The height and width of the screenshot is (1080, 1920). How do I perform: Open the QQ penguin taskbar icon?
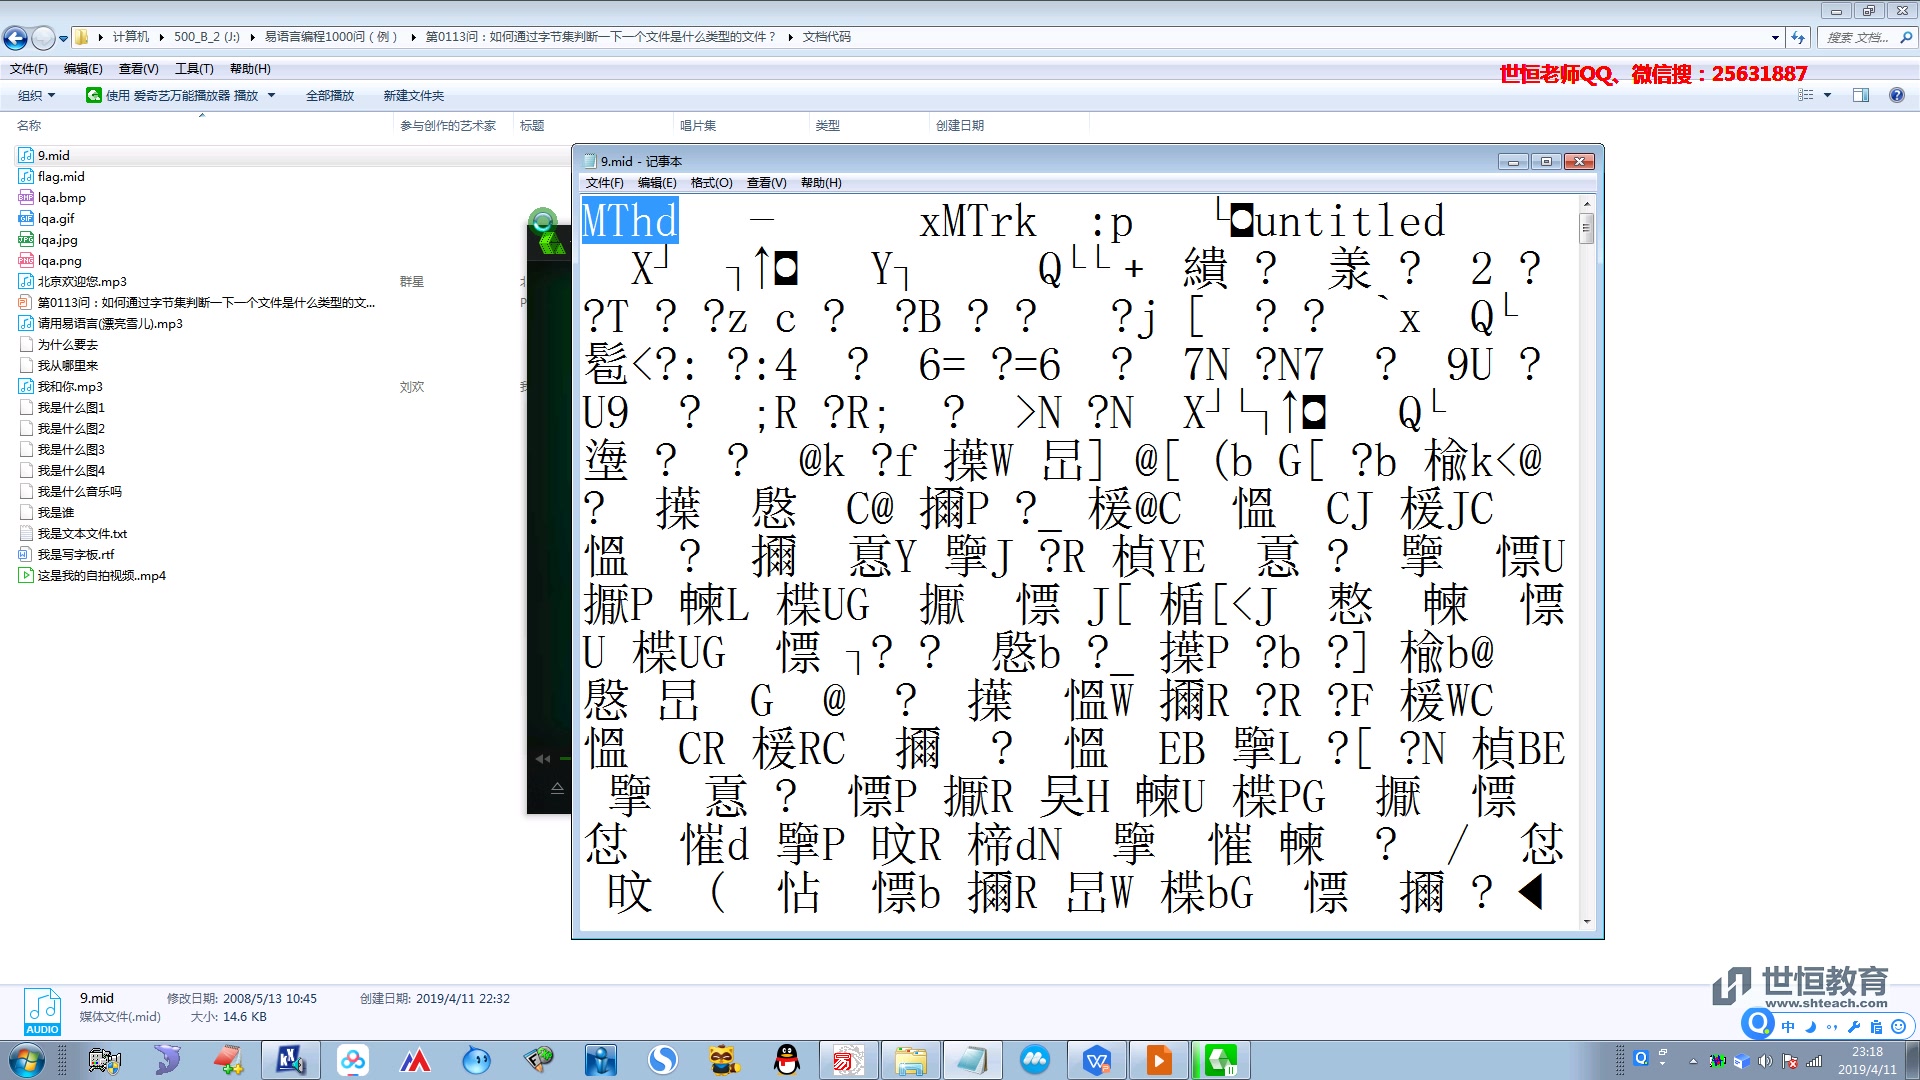[x=787, y=1060]
